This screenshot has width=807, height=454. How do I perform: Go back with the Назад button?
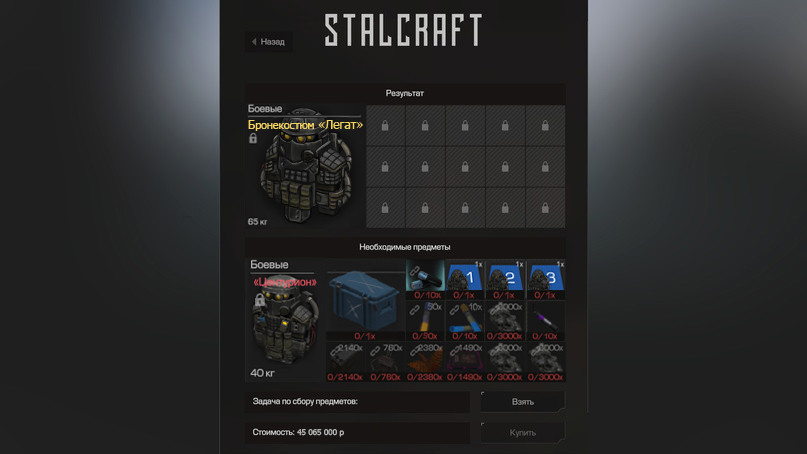click(269, 42)
